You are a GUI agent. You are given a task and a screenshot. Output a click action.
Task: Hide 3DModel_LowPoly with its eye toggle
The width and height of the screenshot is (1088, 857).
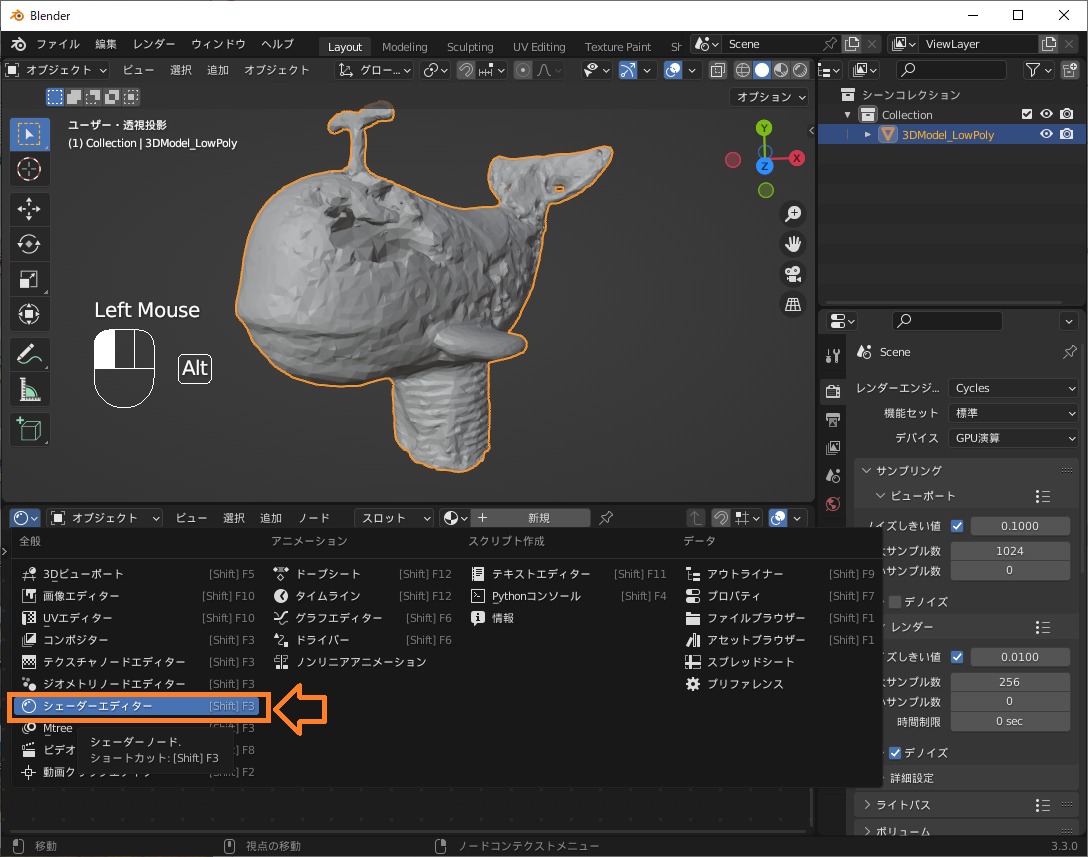1046,133
